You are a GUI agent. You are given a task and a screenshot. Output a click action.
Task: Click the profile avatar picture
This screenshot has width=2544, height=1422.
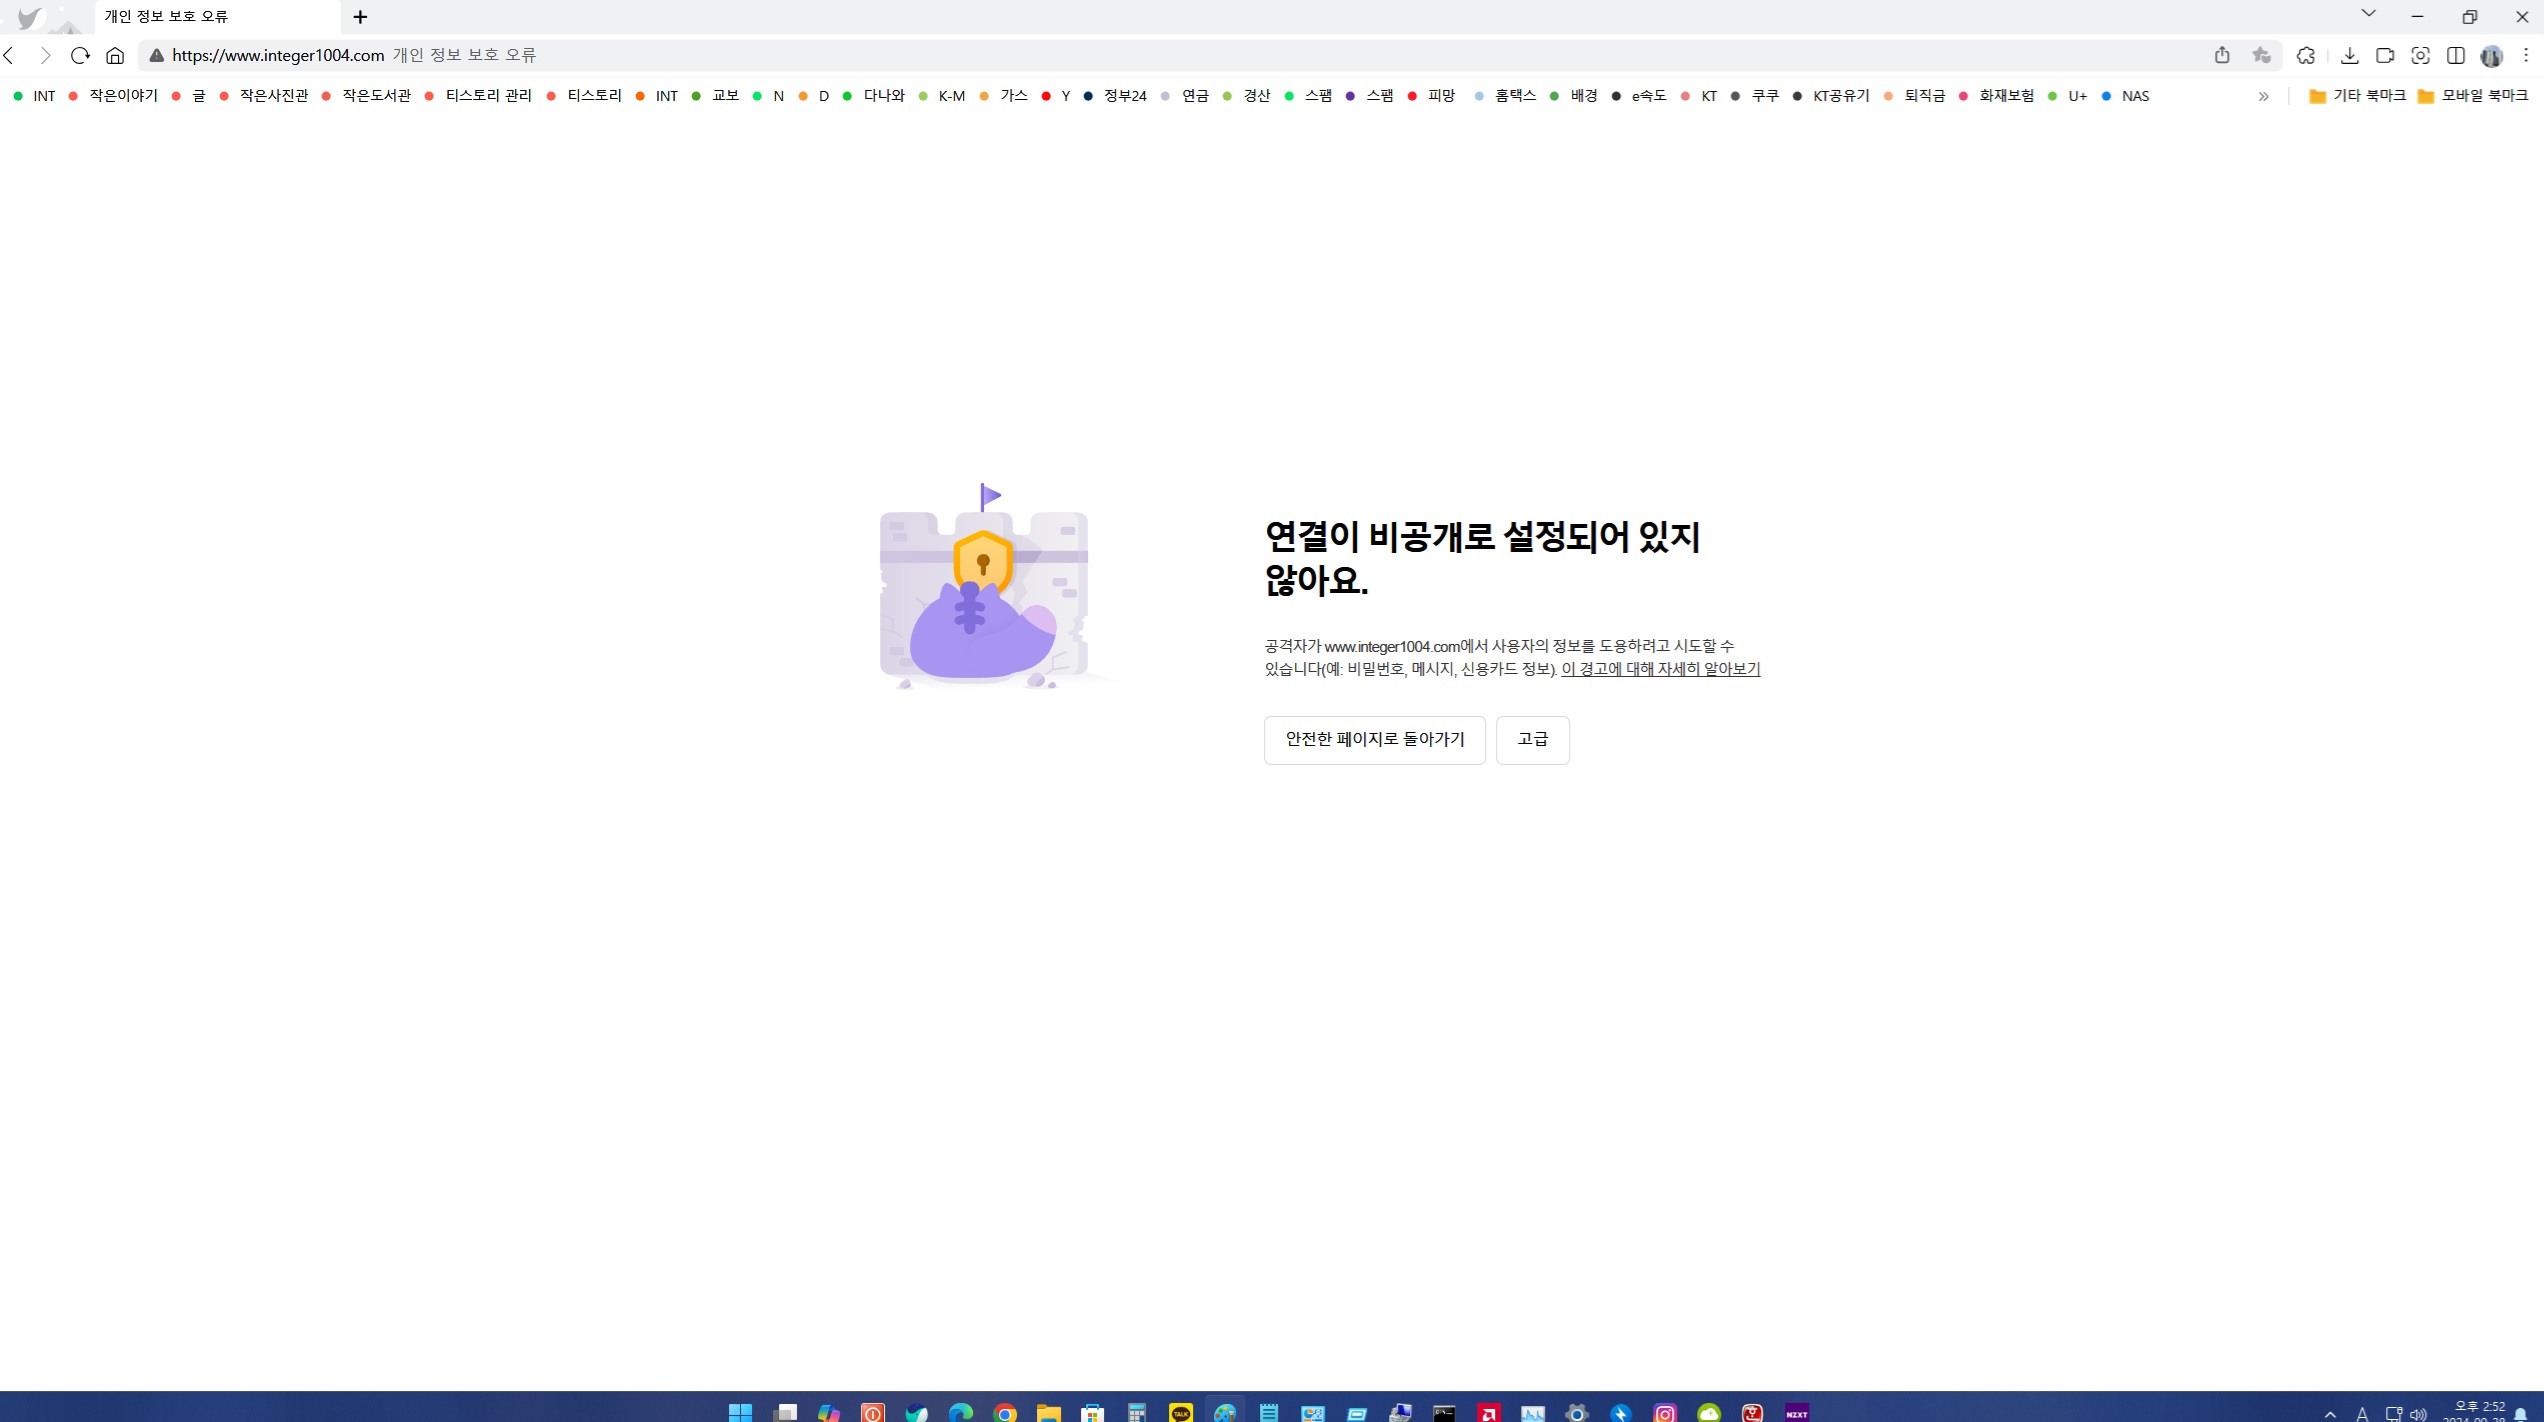tap(2491, 55)
